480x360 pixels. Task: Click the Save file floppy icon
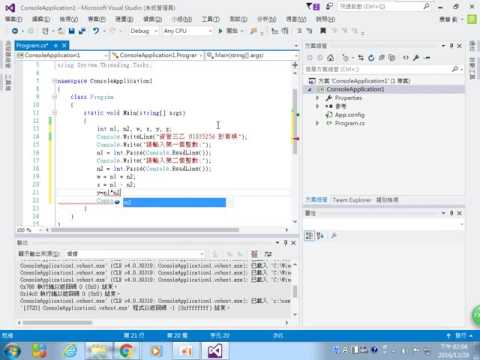pos(71,31)
